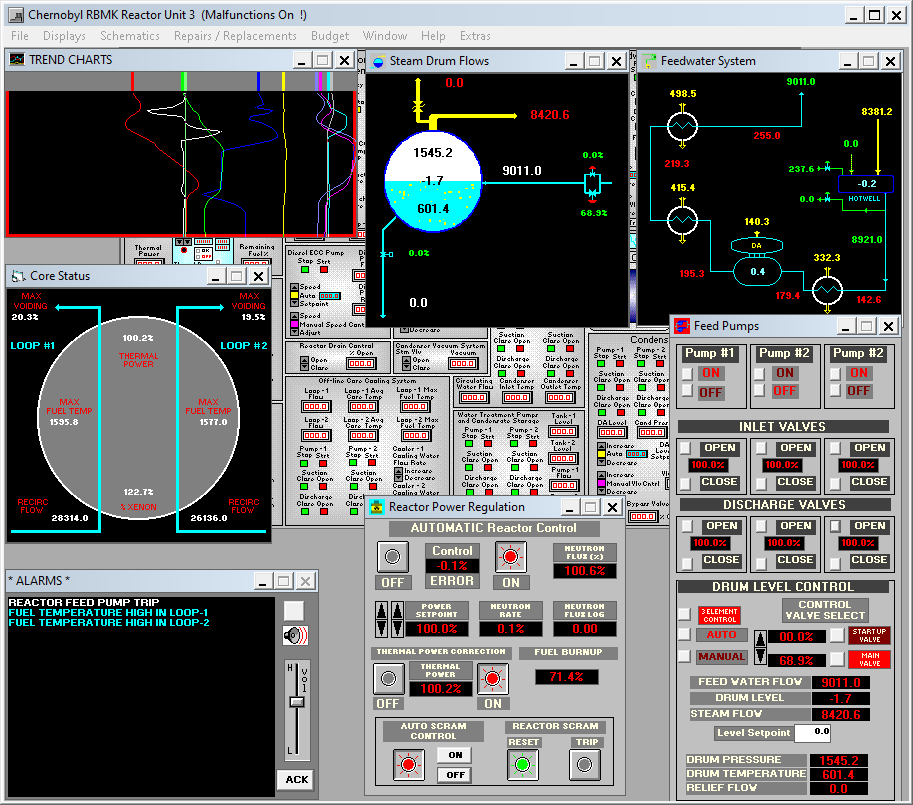This screenshot has height=805, width=913.
Task: Open the Help menu
Action: [x=433, y=36]
